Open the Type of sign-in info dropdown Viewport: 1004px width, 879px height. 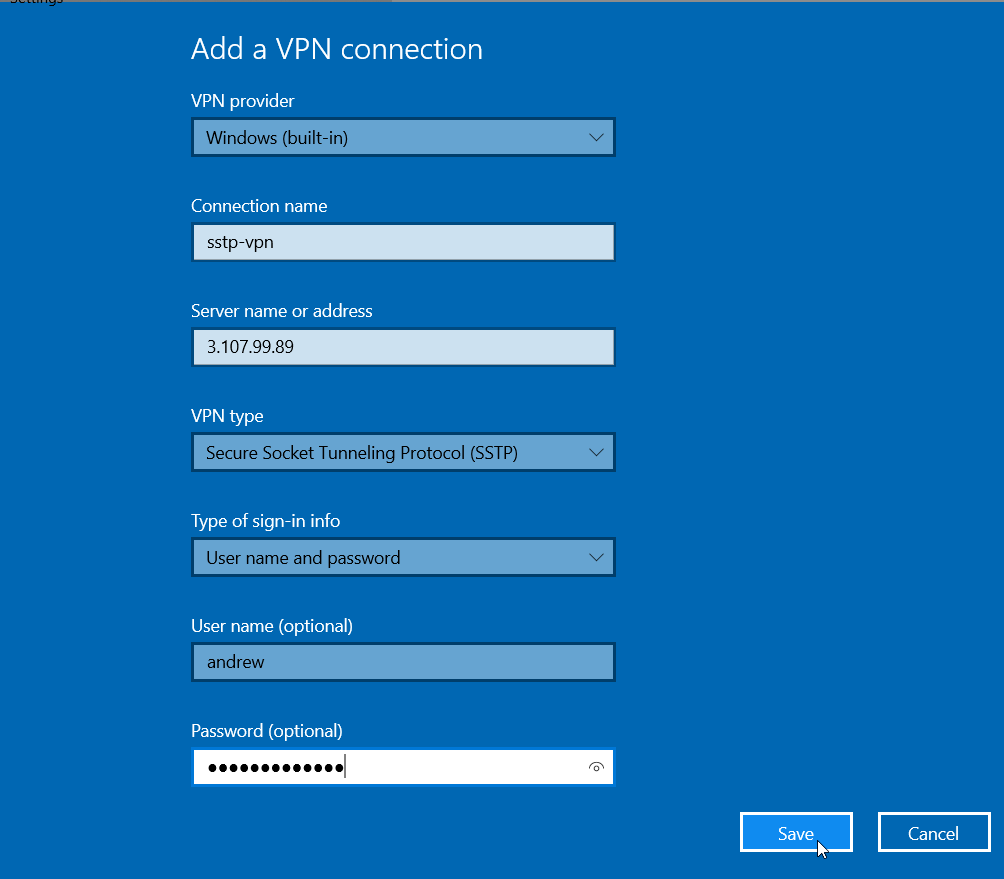click(x=403, y=557)
